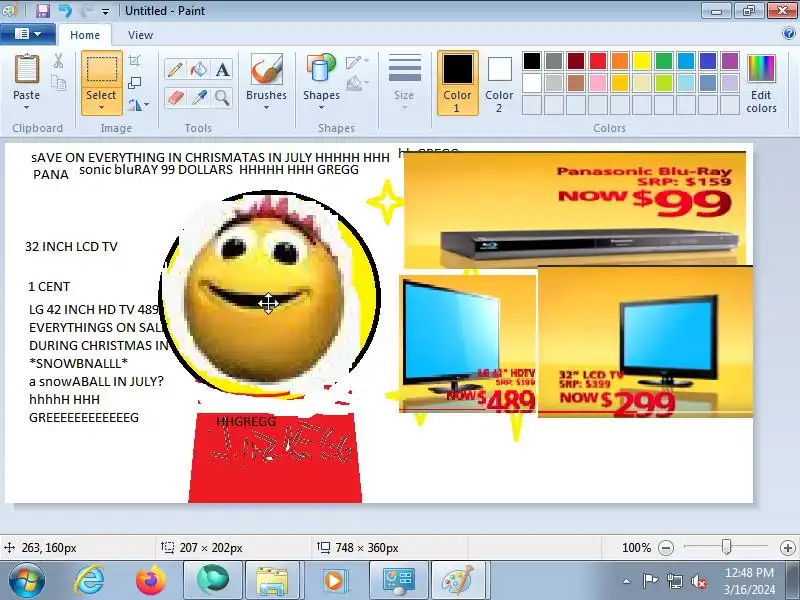This screenshot has width=800, height=600.
Task: Open the shape Fill dropdown
Action: coord(358,82)
